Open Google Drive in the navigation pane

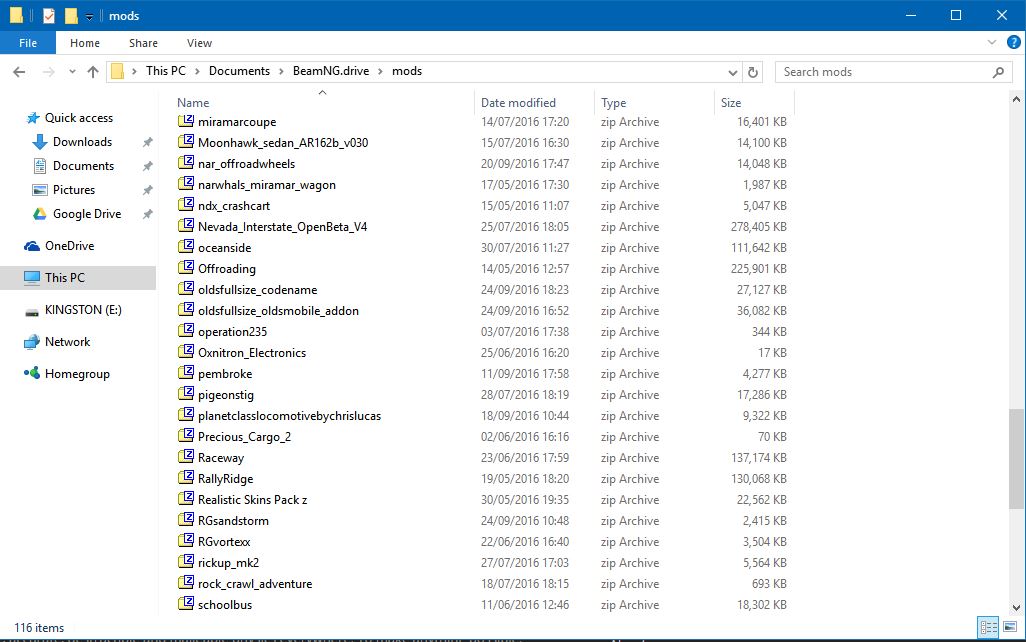coord(86,214)
